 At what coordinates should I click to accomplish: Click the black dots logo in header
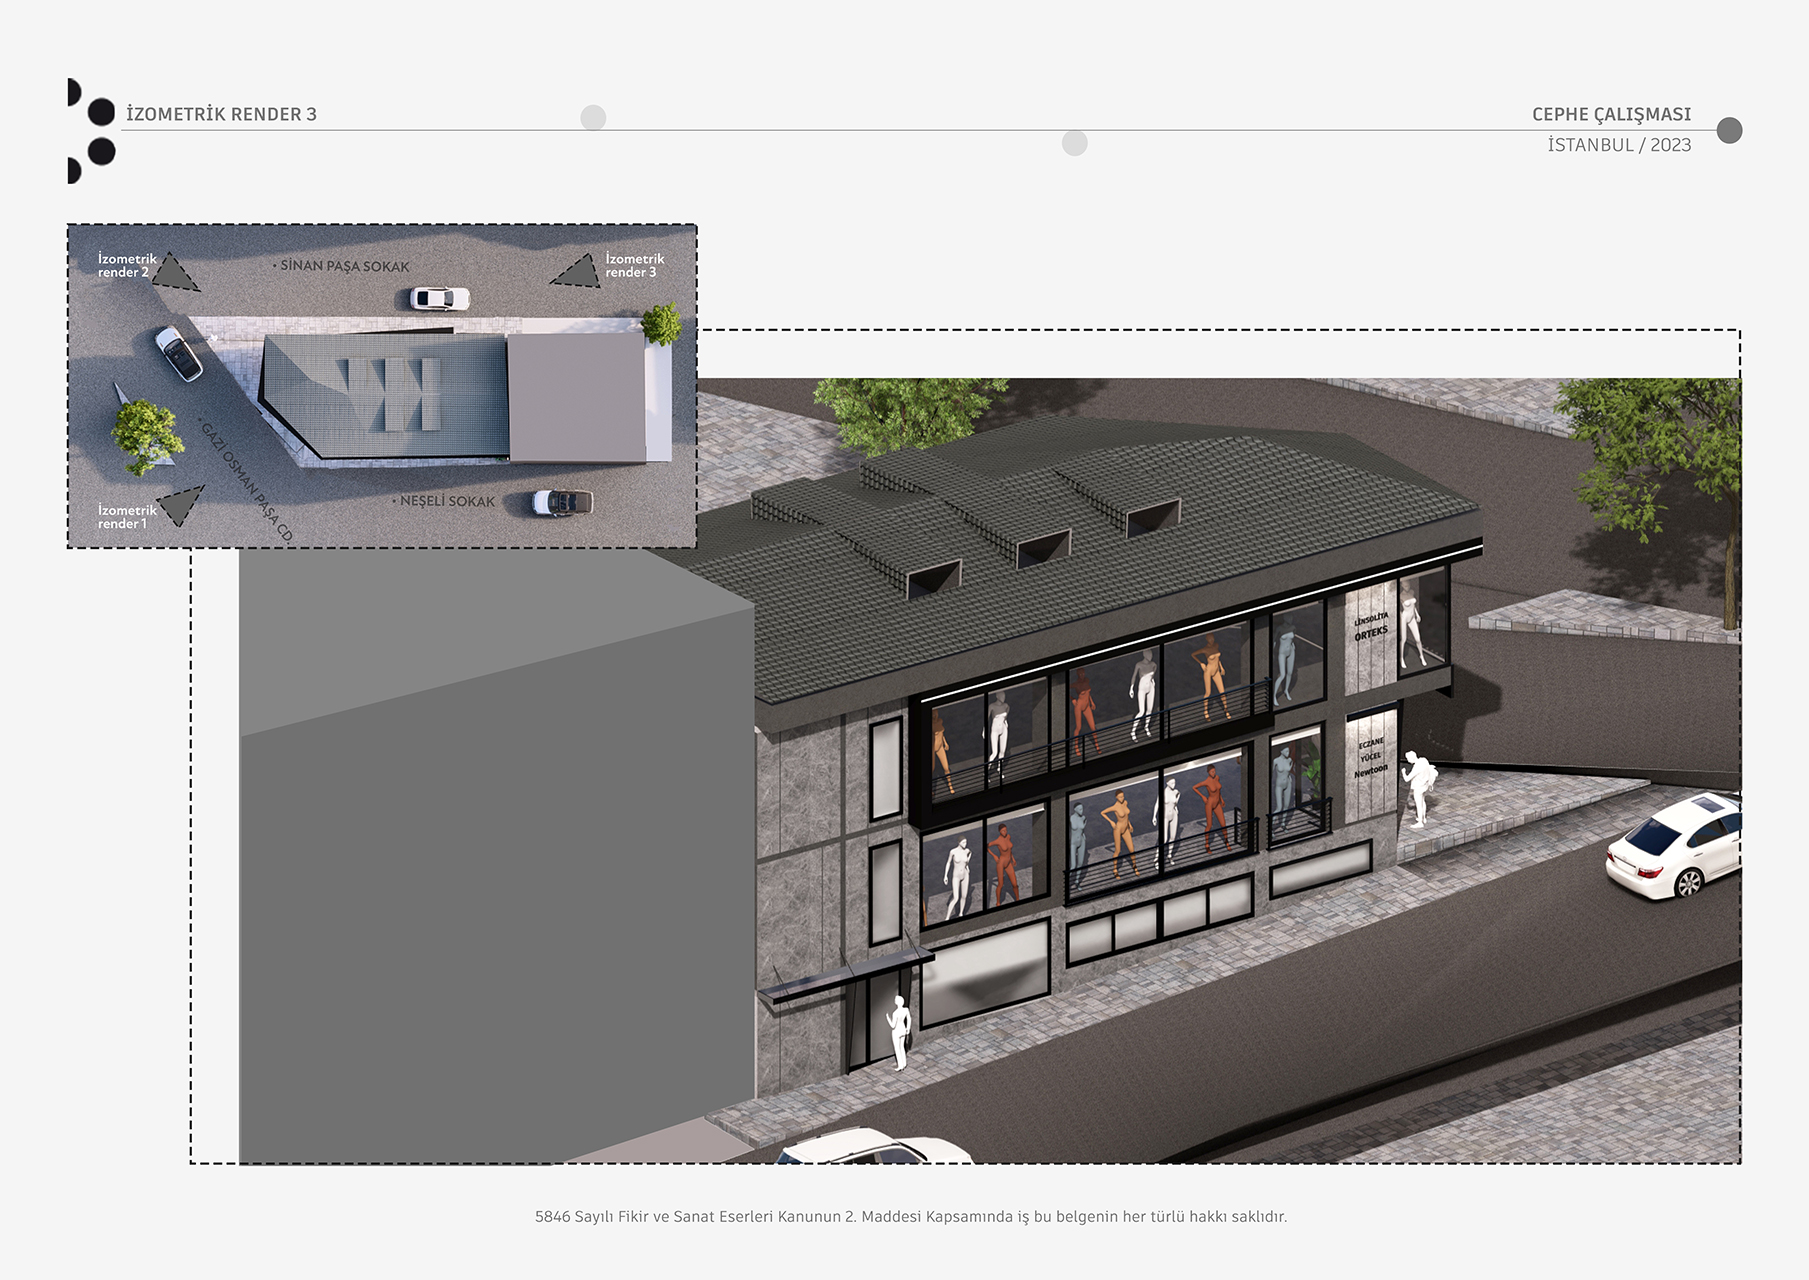coord(91,131)
